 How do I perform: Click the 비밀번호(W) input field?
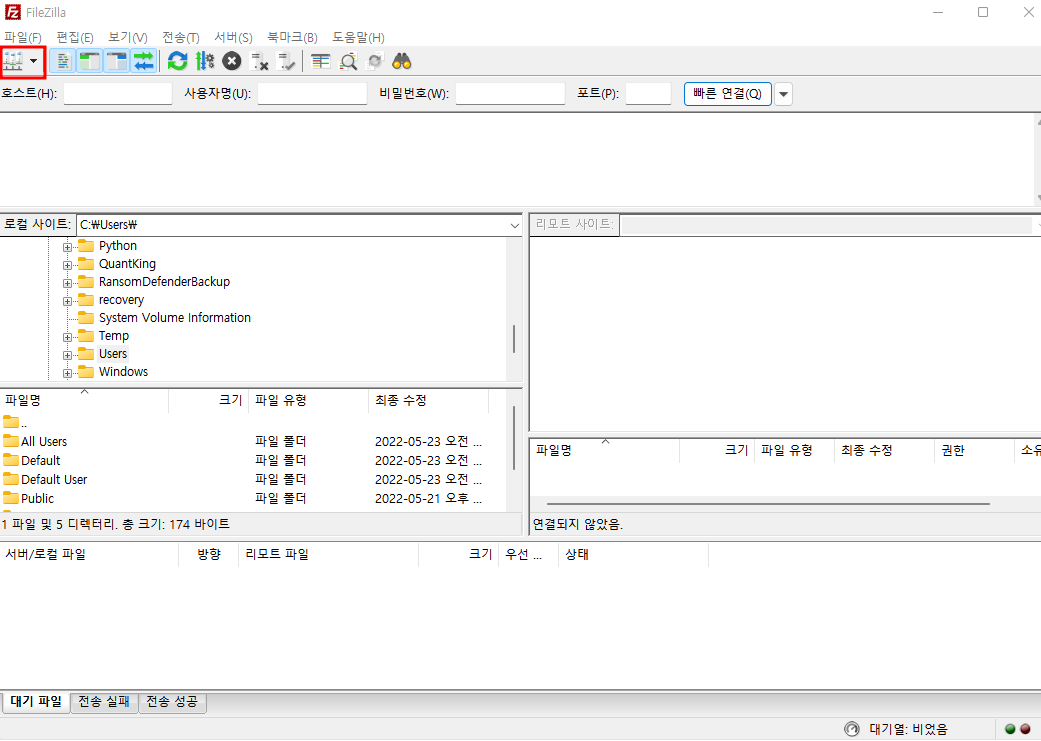pos(510,94)
